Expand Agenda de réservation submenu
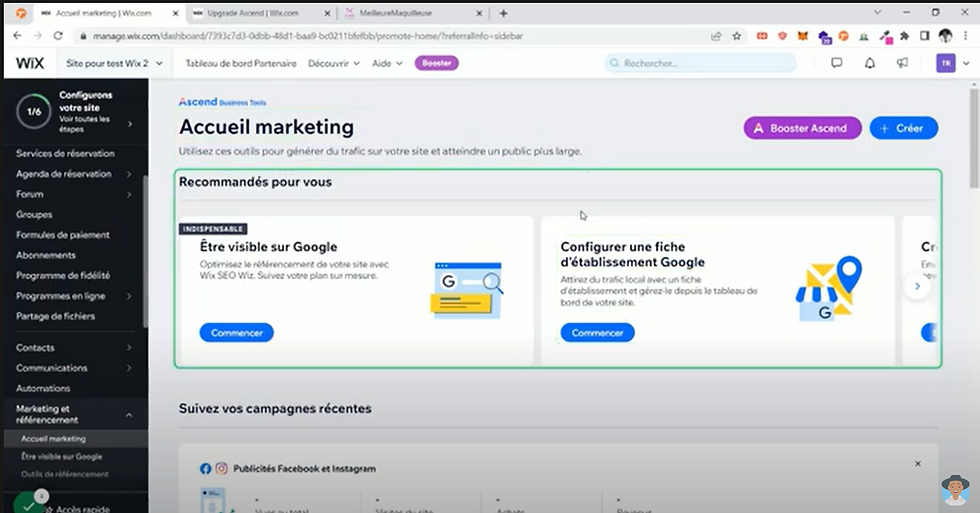This screenshot has width=980, height=513. pyautogui.click(x=129, y=174)
